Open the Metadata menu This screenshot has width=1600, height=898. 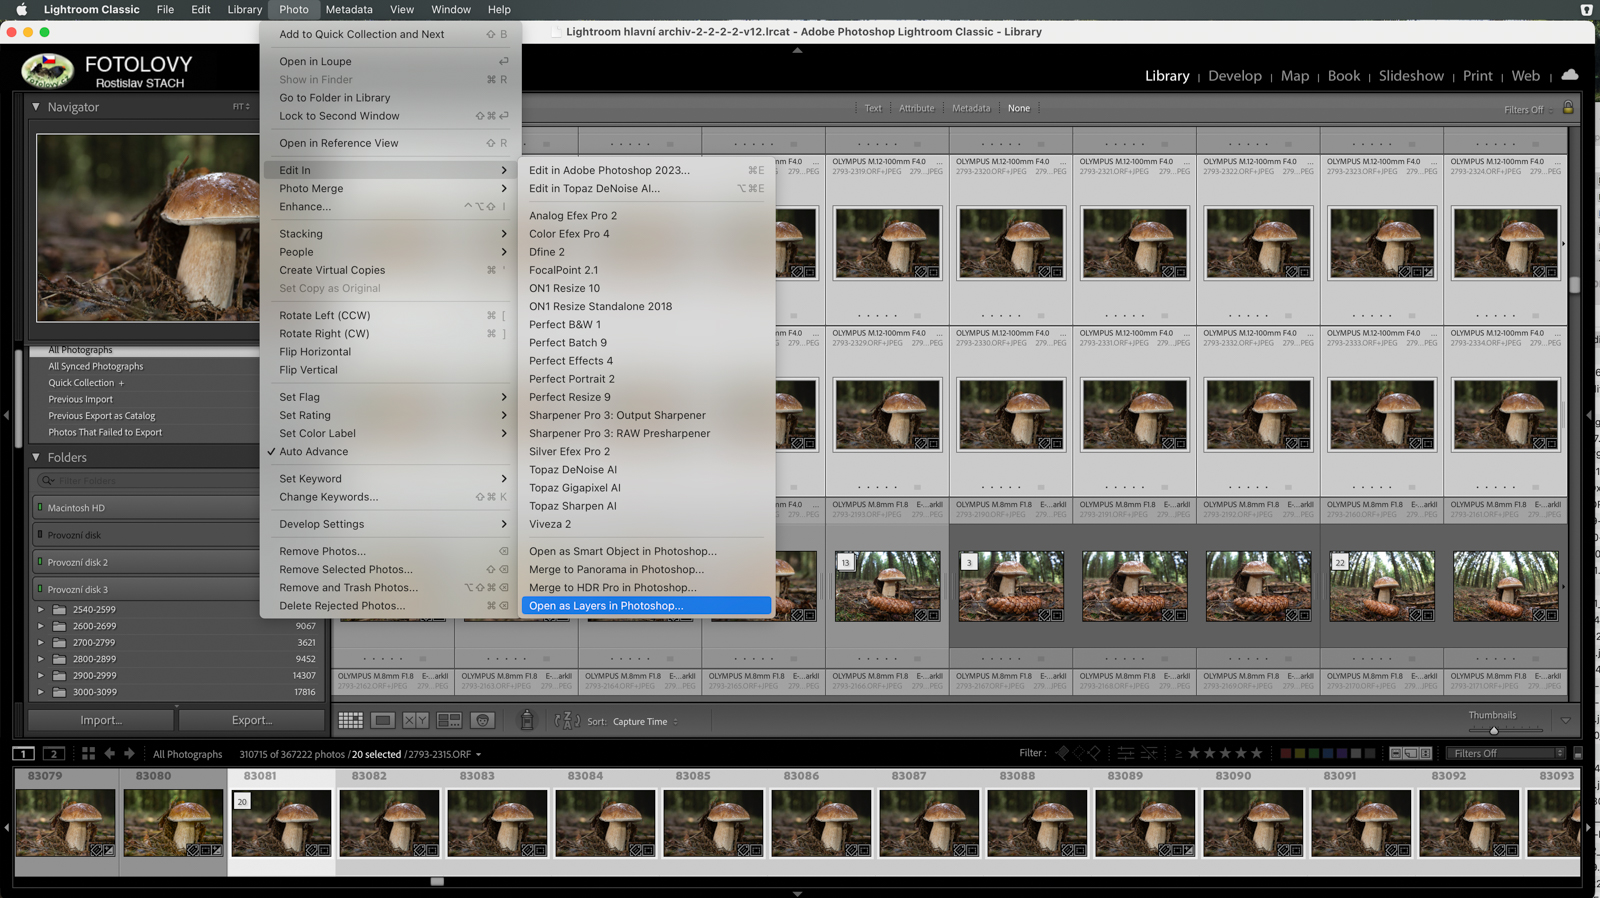tap(349, 9)
